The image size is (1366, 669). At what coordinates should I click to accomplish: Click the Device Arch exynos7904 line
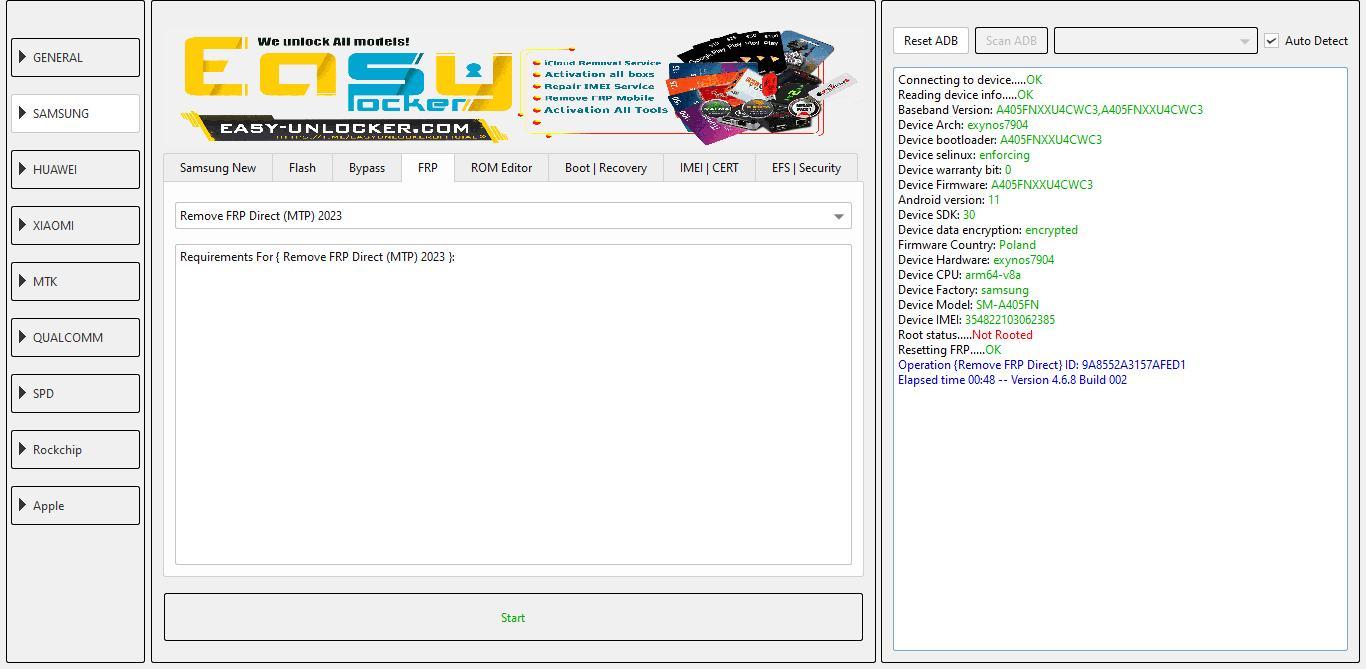963,125
